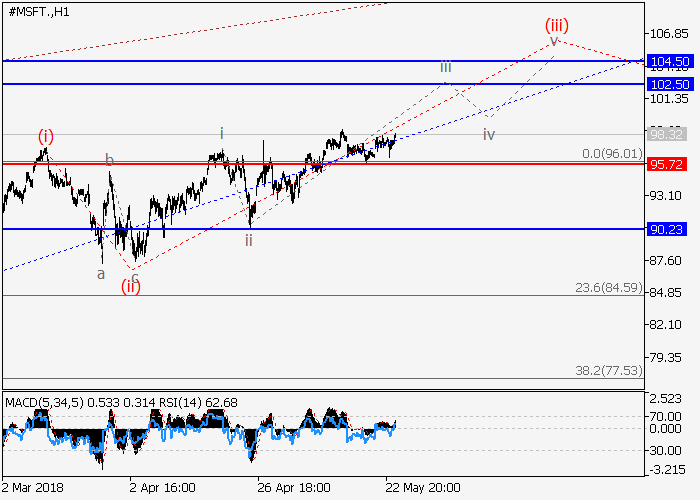Click the 22 May 20:00 time axis label
This screenshot has width=700, height=500.
coord(424,488)
